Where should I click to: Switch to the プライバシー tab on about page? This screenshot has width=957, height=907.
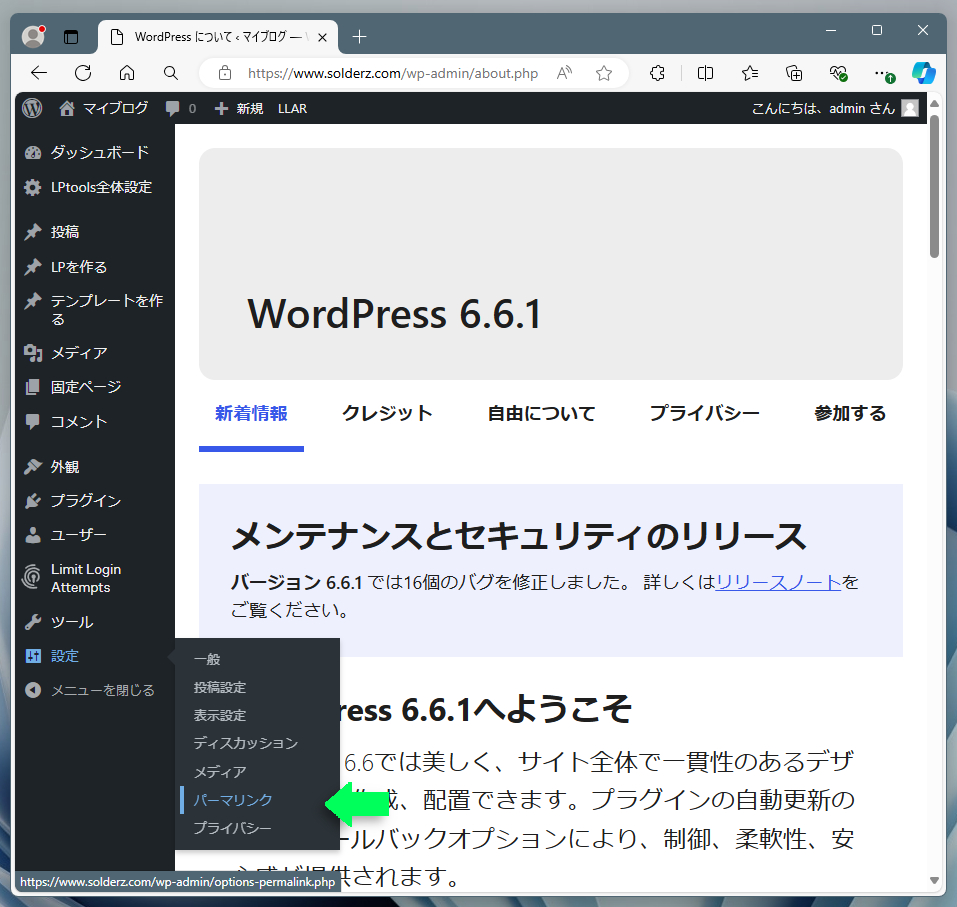pyautogui.click(x=704, y=413)
